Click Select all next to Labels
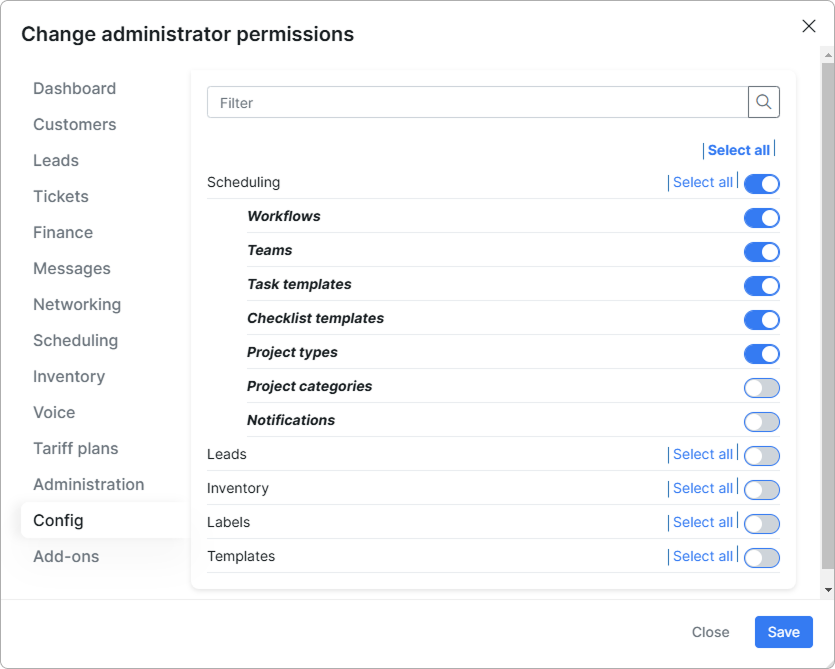This screenshot has width=835, height=669. [703, 522]
